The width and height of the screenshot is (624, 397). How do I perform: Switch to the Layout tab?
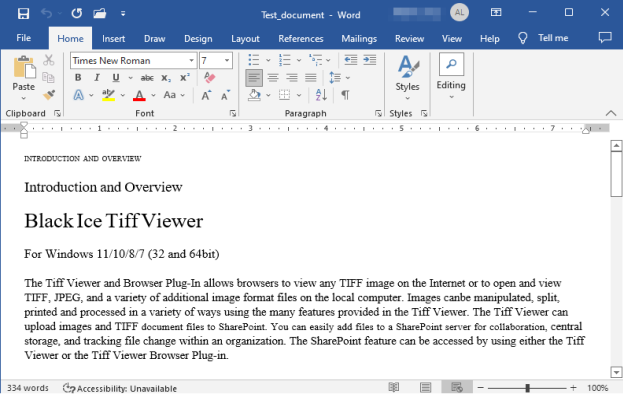(x=245, y=39)
